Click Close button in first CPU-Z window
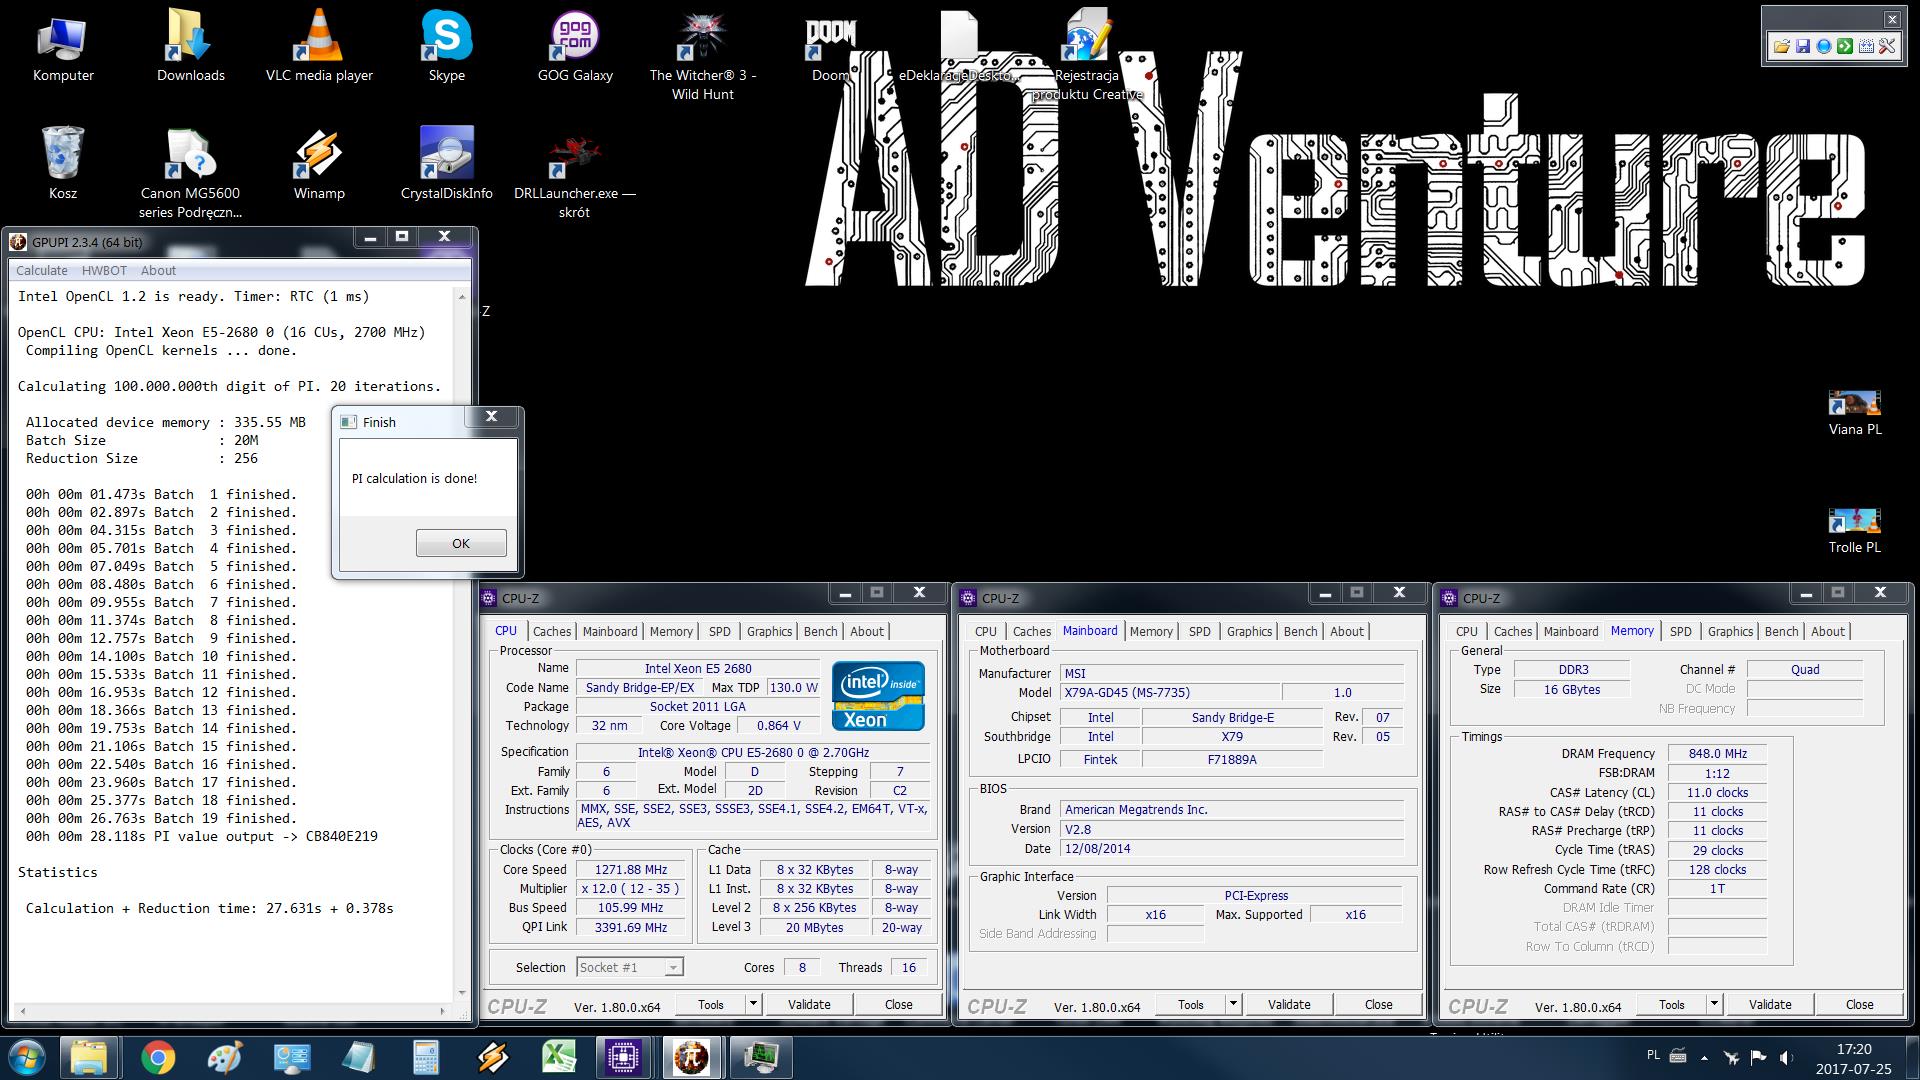 coord(898,1004)
